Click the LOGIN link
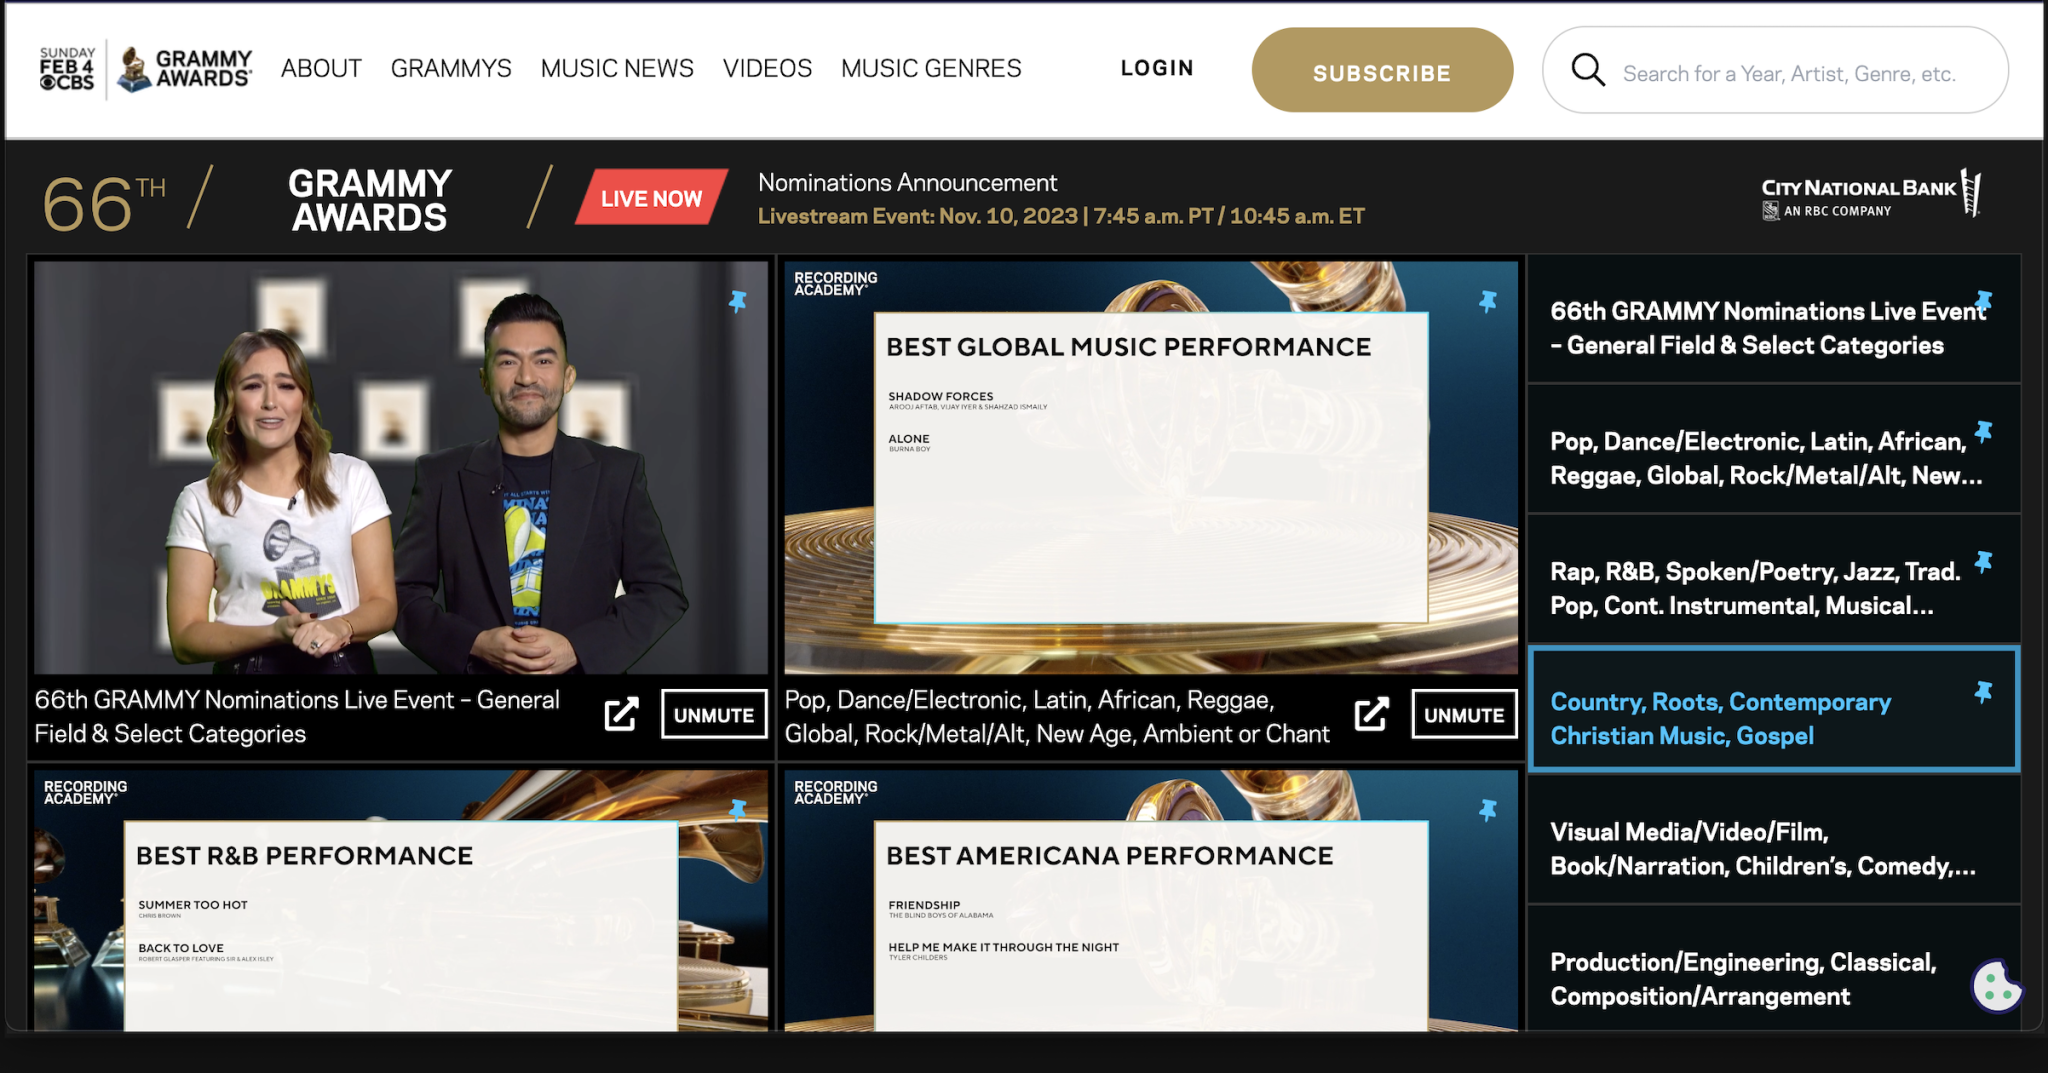The height and width of the screenshot is (1073, 2048). (1157, 68)
